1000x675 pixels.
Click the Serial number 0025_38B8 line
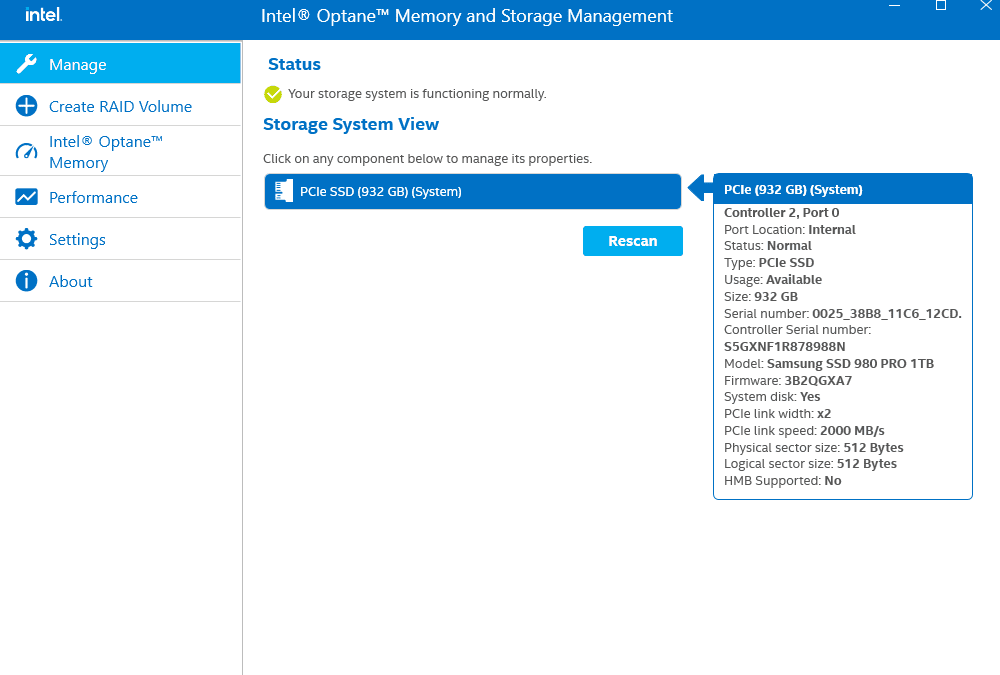pos(842,313)
